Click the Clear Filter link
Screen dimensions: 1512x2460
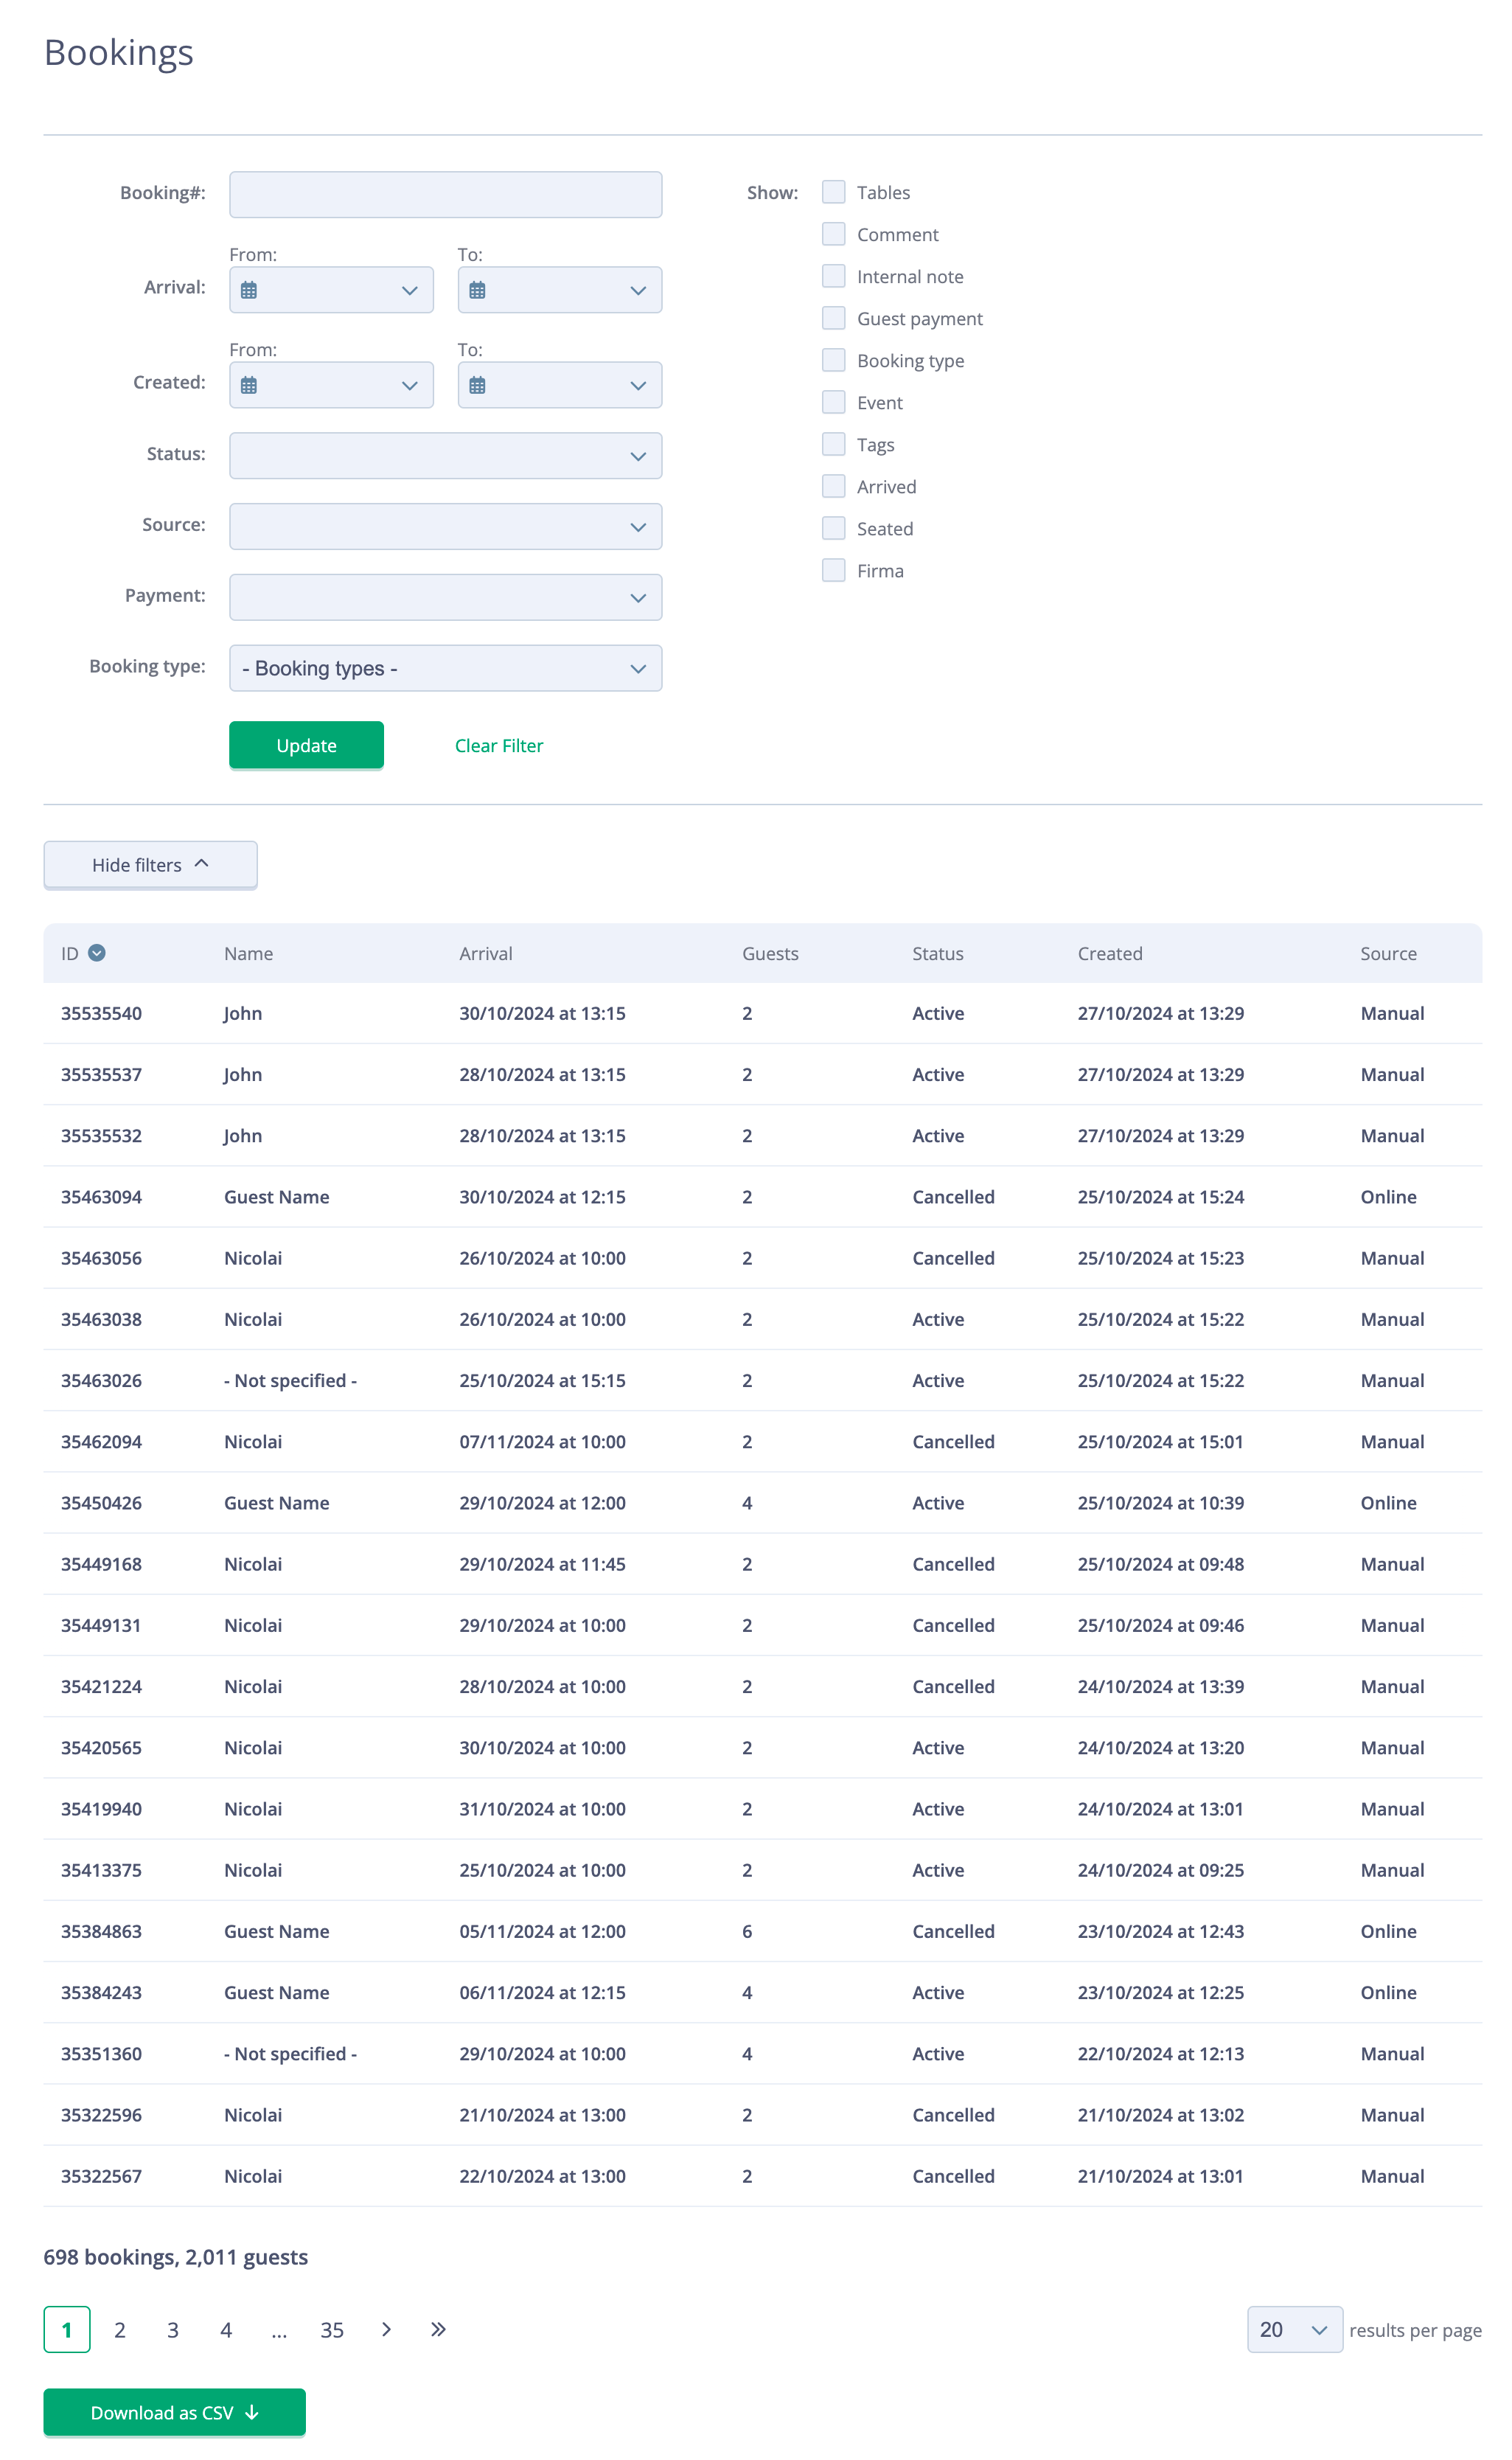coord(498,745)
